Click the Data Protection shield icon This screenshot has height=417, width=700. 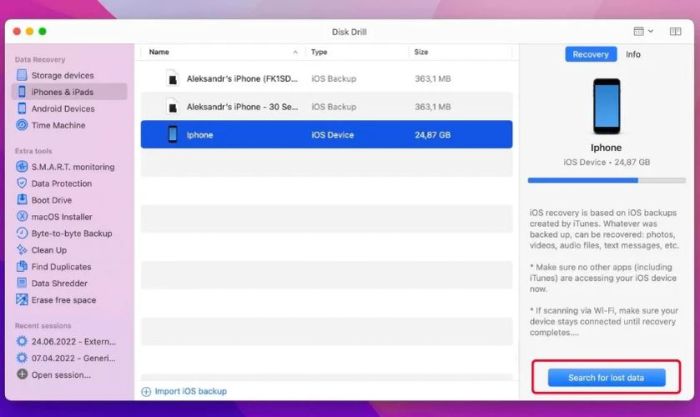click(x=22, y=183)
